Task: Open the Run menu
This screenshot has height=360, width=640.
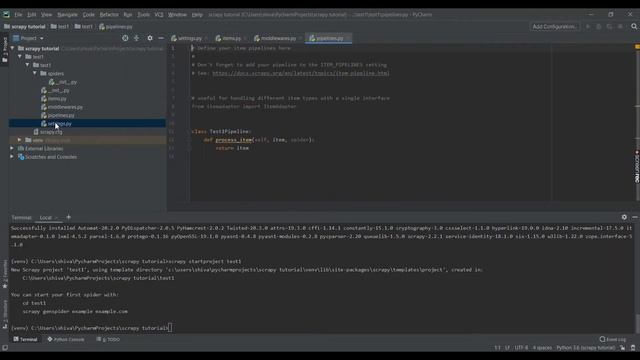Action: coord(128,14)
